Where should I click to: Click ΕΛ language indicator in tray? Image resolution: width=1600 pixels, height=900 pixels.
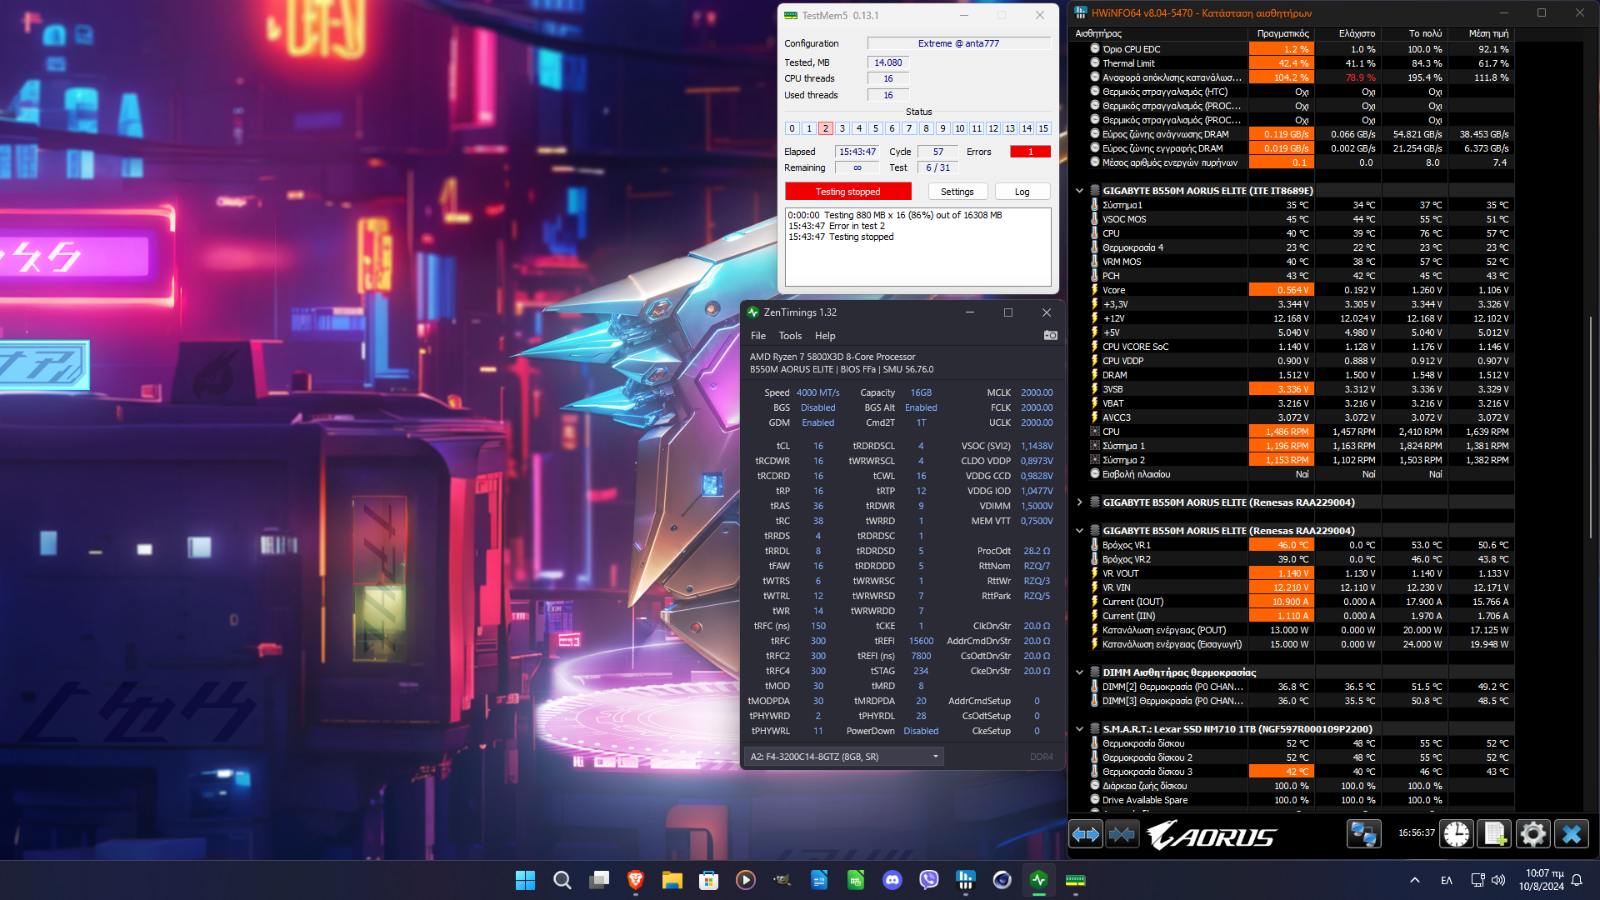coord(1446,880)
